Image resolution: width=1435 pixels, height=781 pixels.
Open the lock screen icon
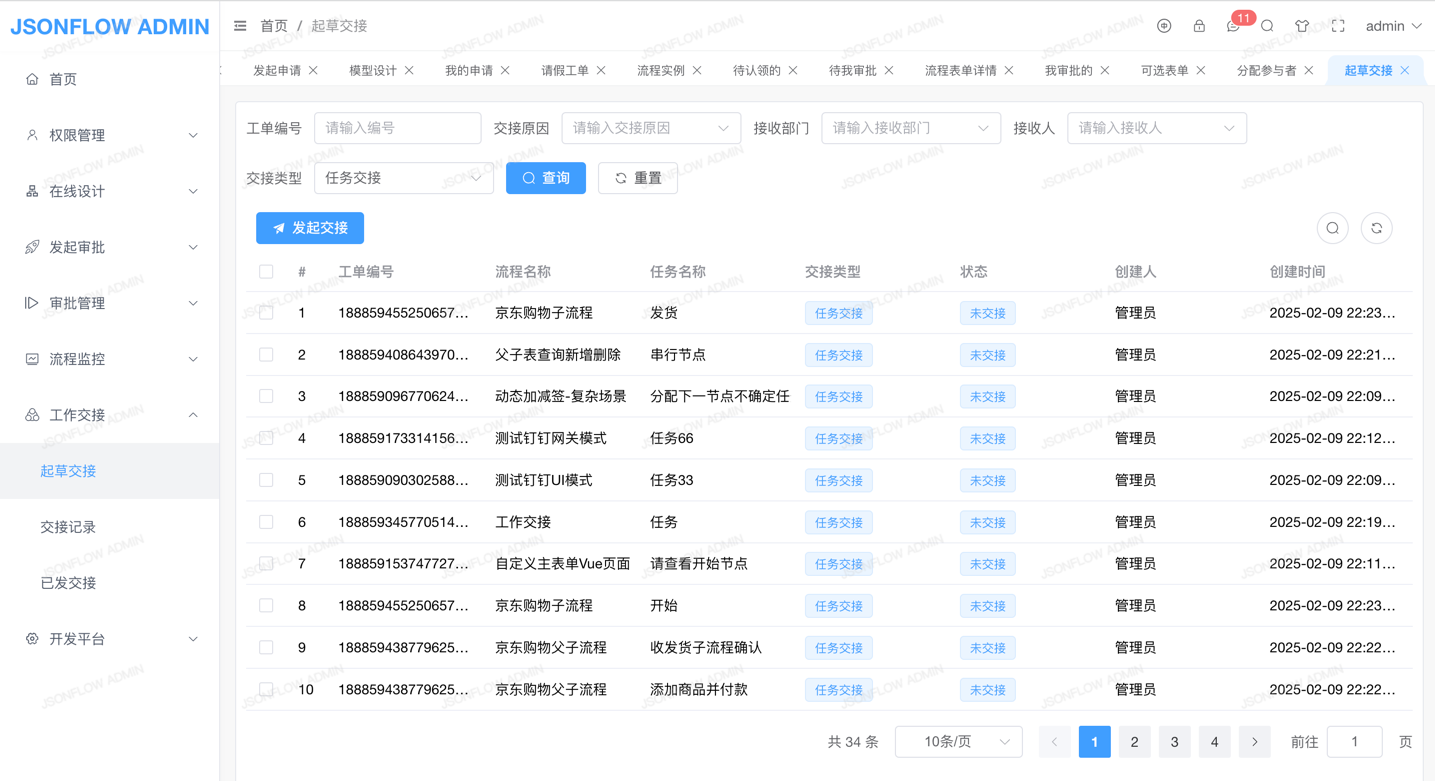click(x=1199, y=26)
